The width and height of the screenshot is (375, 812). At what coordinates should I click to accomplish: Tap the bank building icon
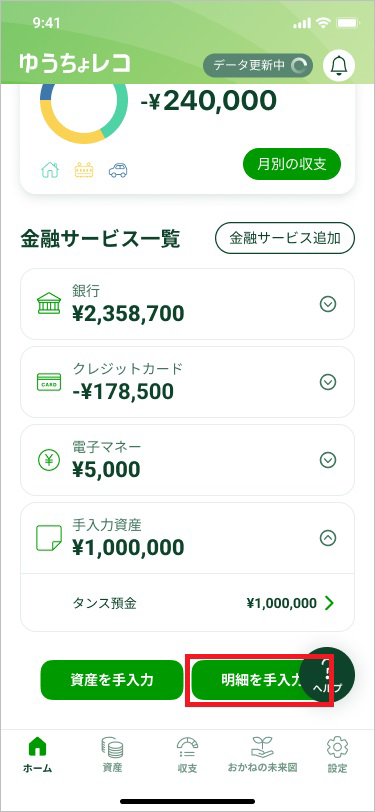[x=49, y=304]
